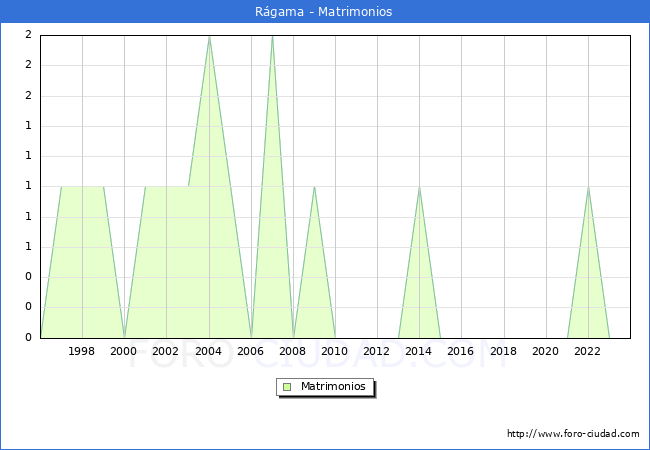Click the 2009 peak of the chart
The width and height of the screenshot is (650, 450).
pos(315,187)
